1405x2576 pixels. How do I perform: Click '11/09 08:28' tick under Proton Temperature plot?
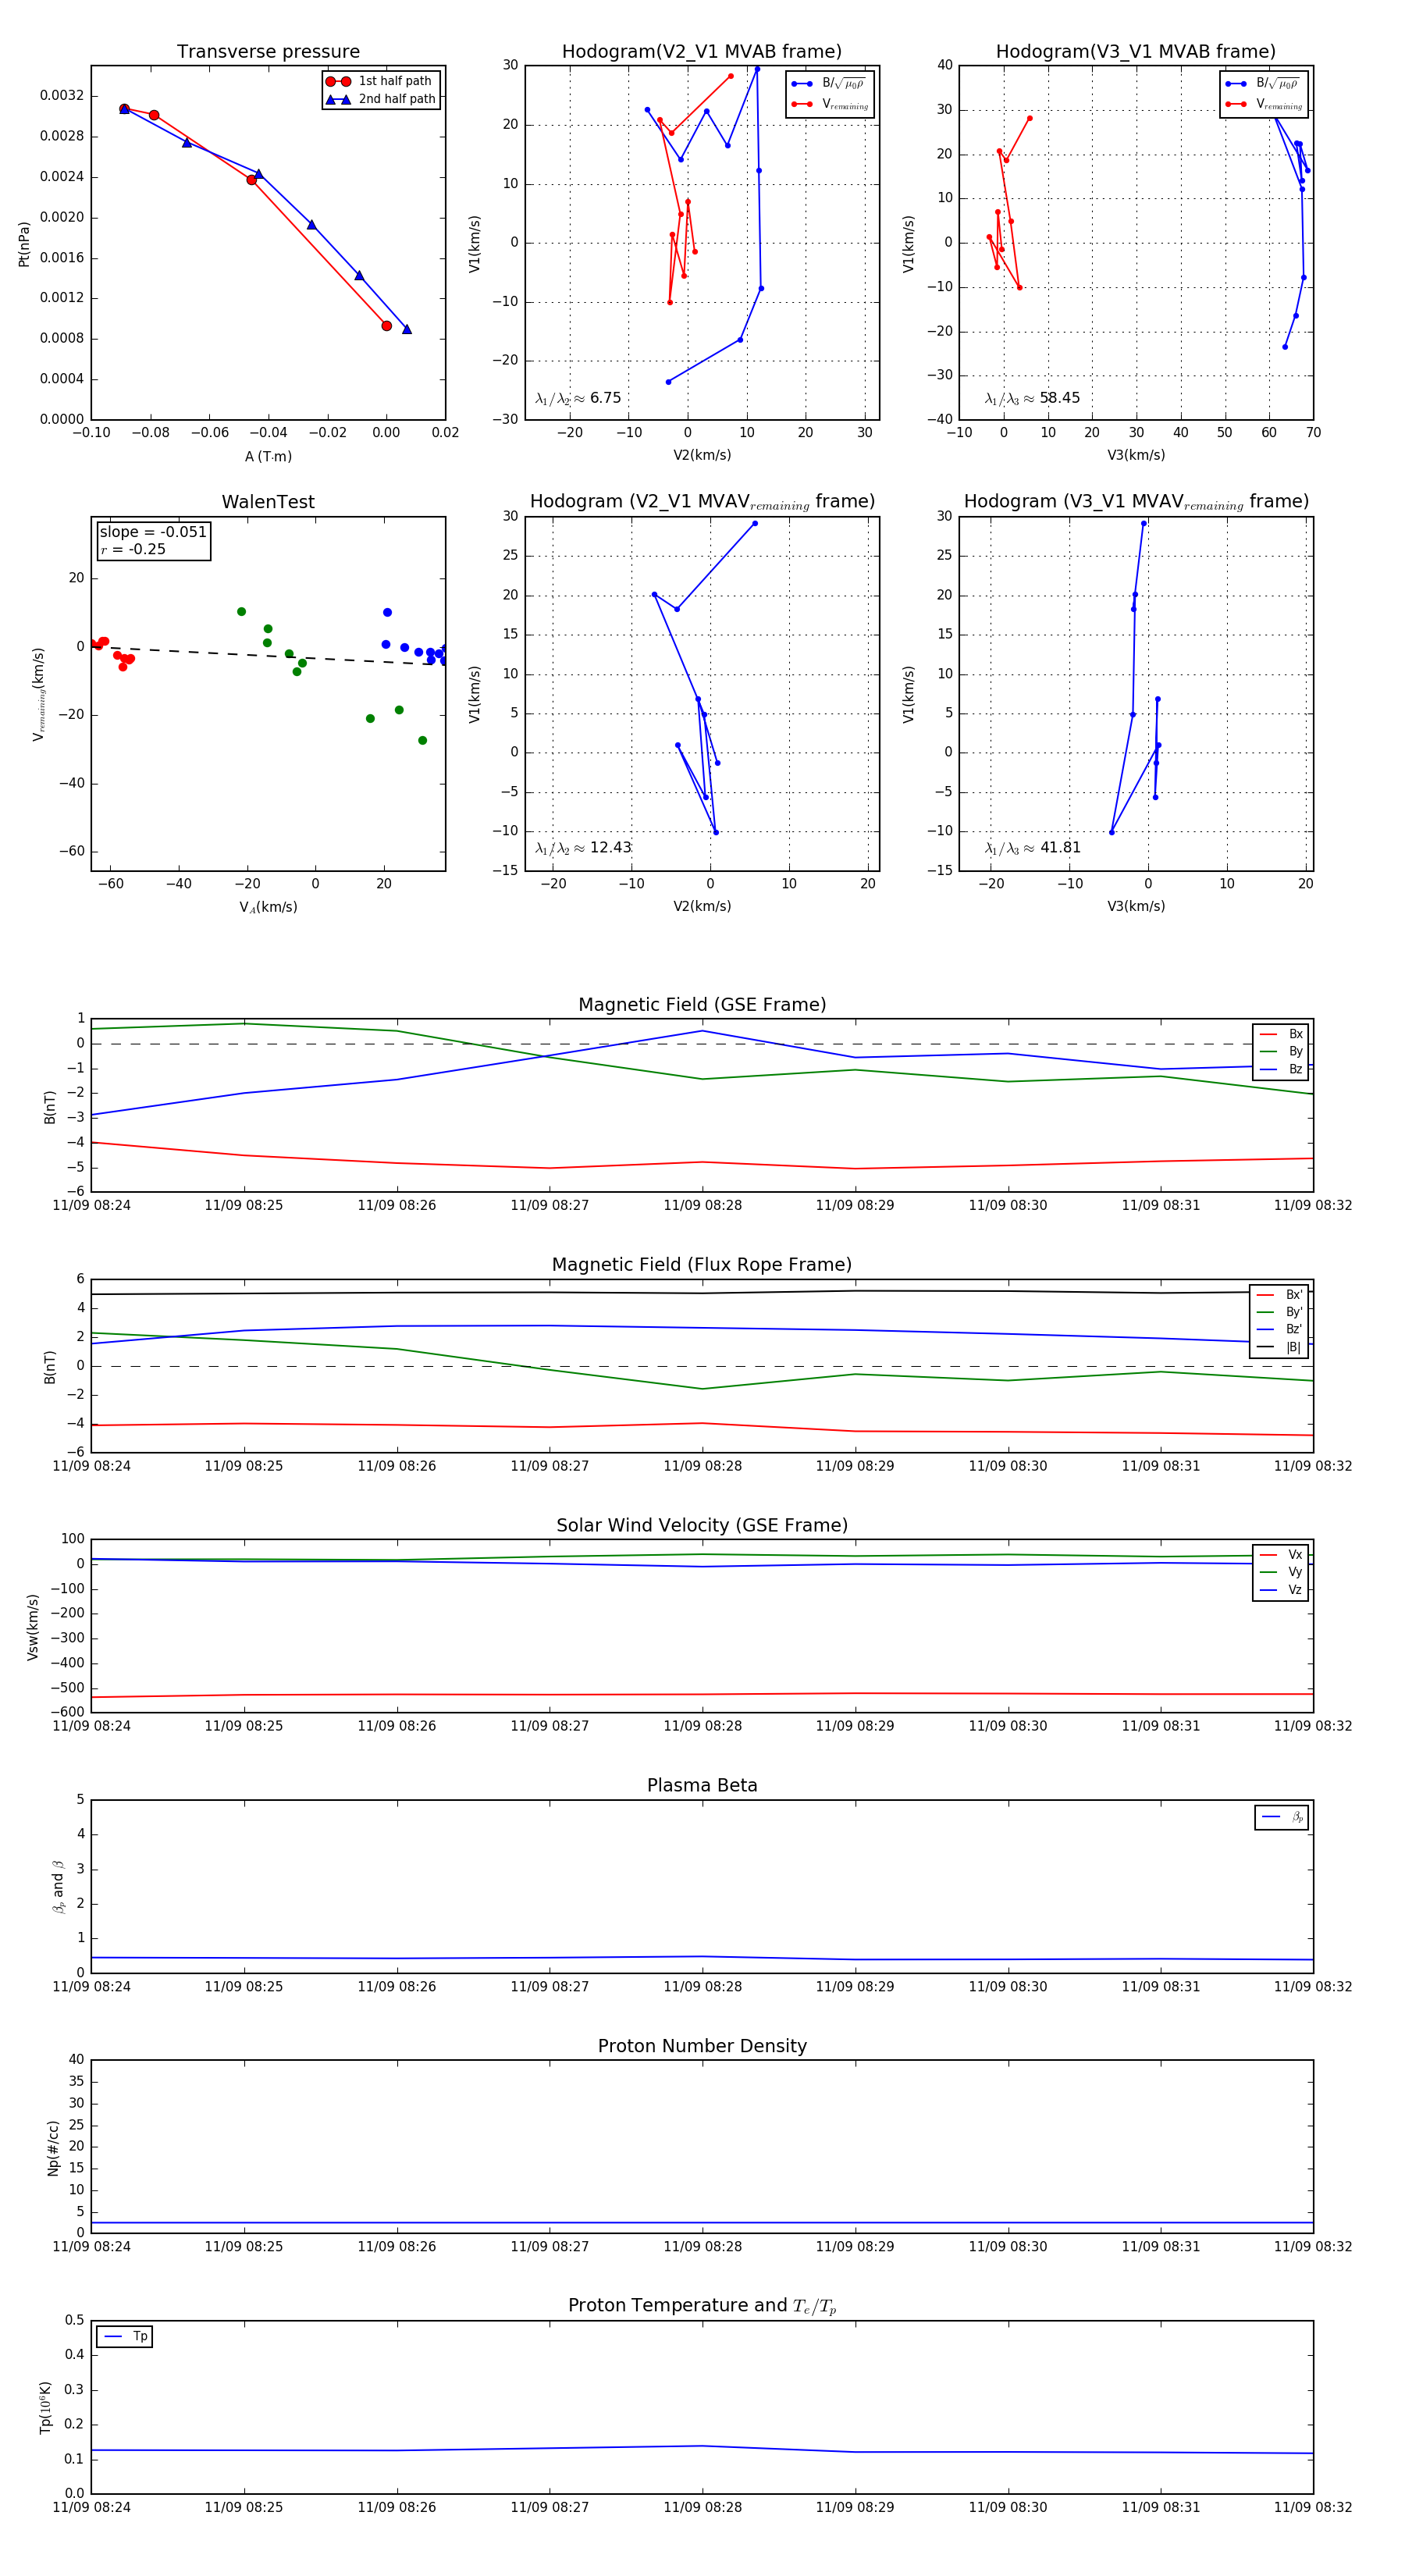pyautogui.click(x=702, y=2507)
